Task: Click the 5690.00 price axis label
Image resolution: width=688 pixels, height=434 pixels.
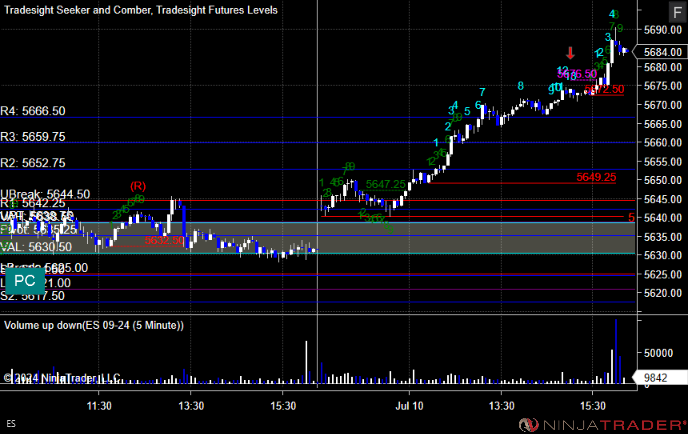Action: [663, 30]
